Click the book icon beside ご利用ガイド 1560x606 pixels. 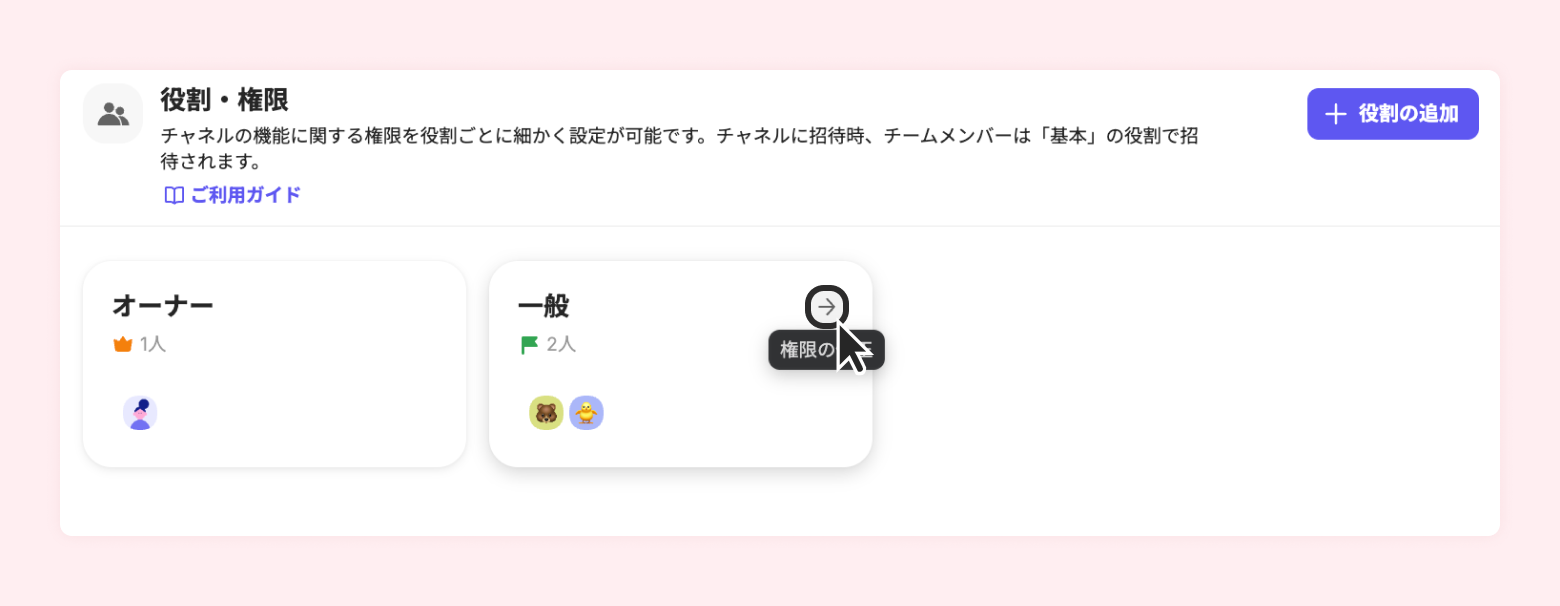(x=174, y=195)
